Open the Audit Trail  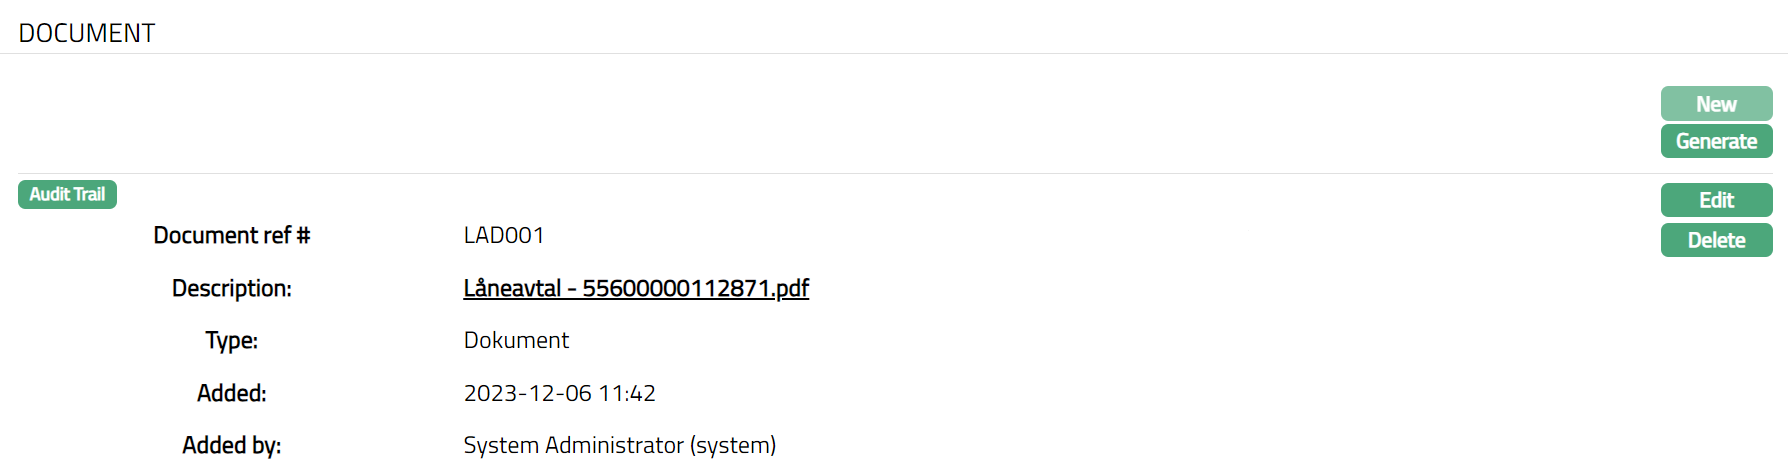[x=67, y=194]
